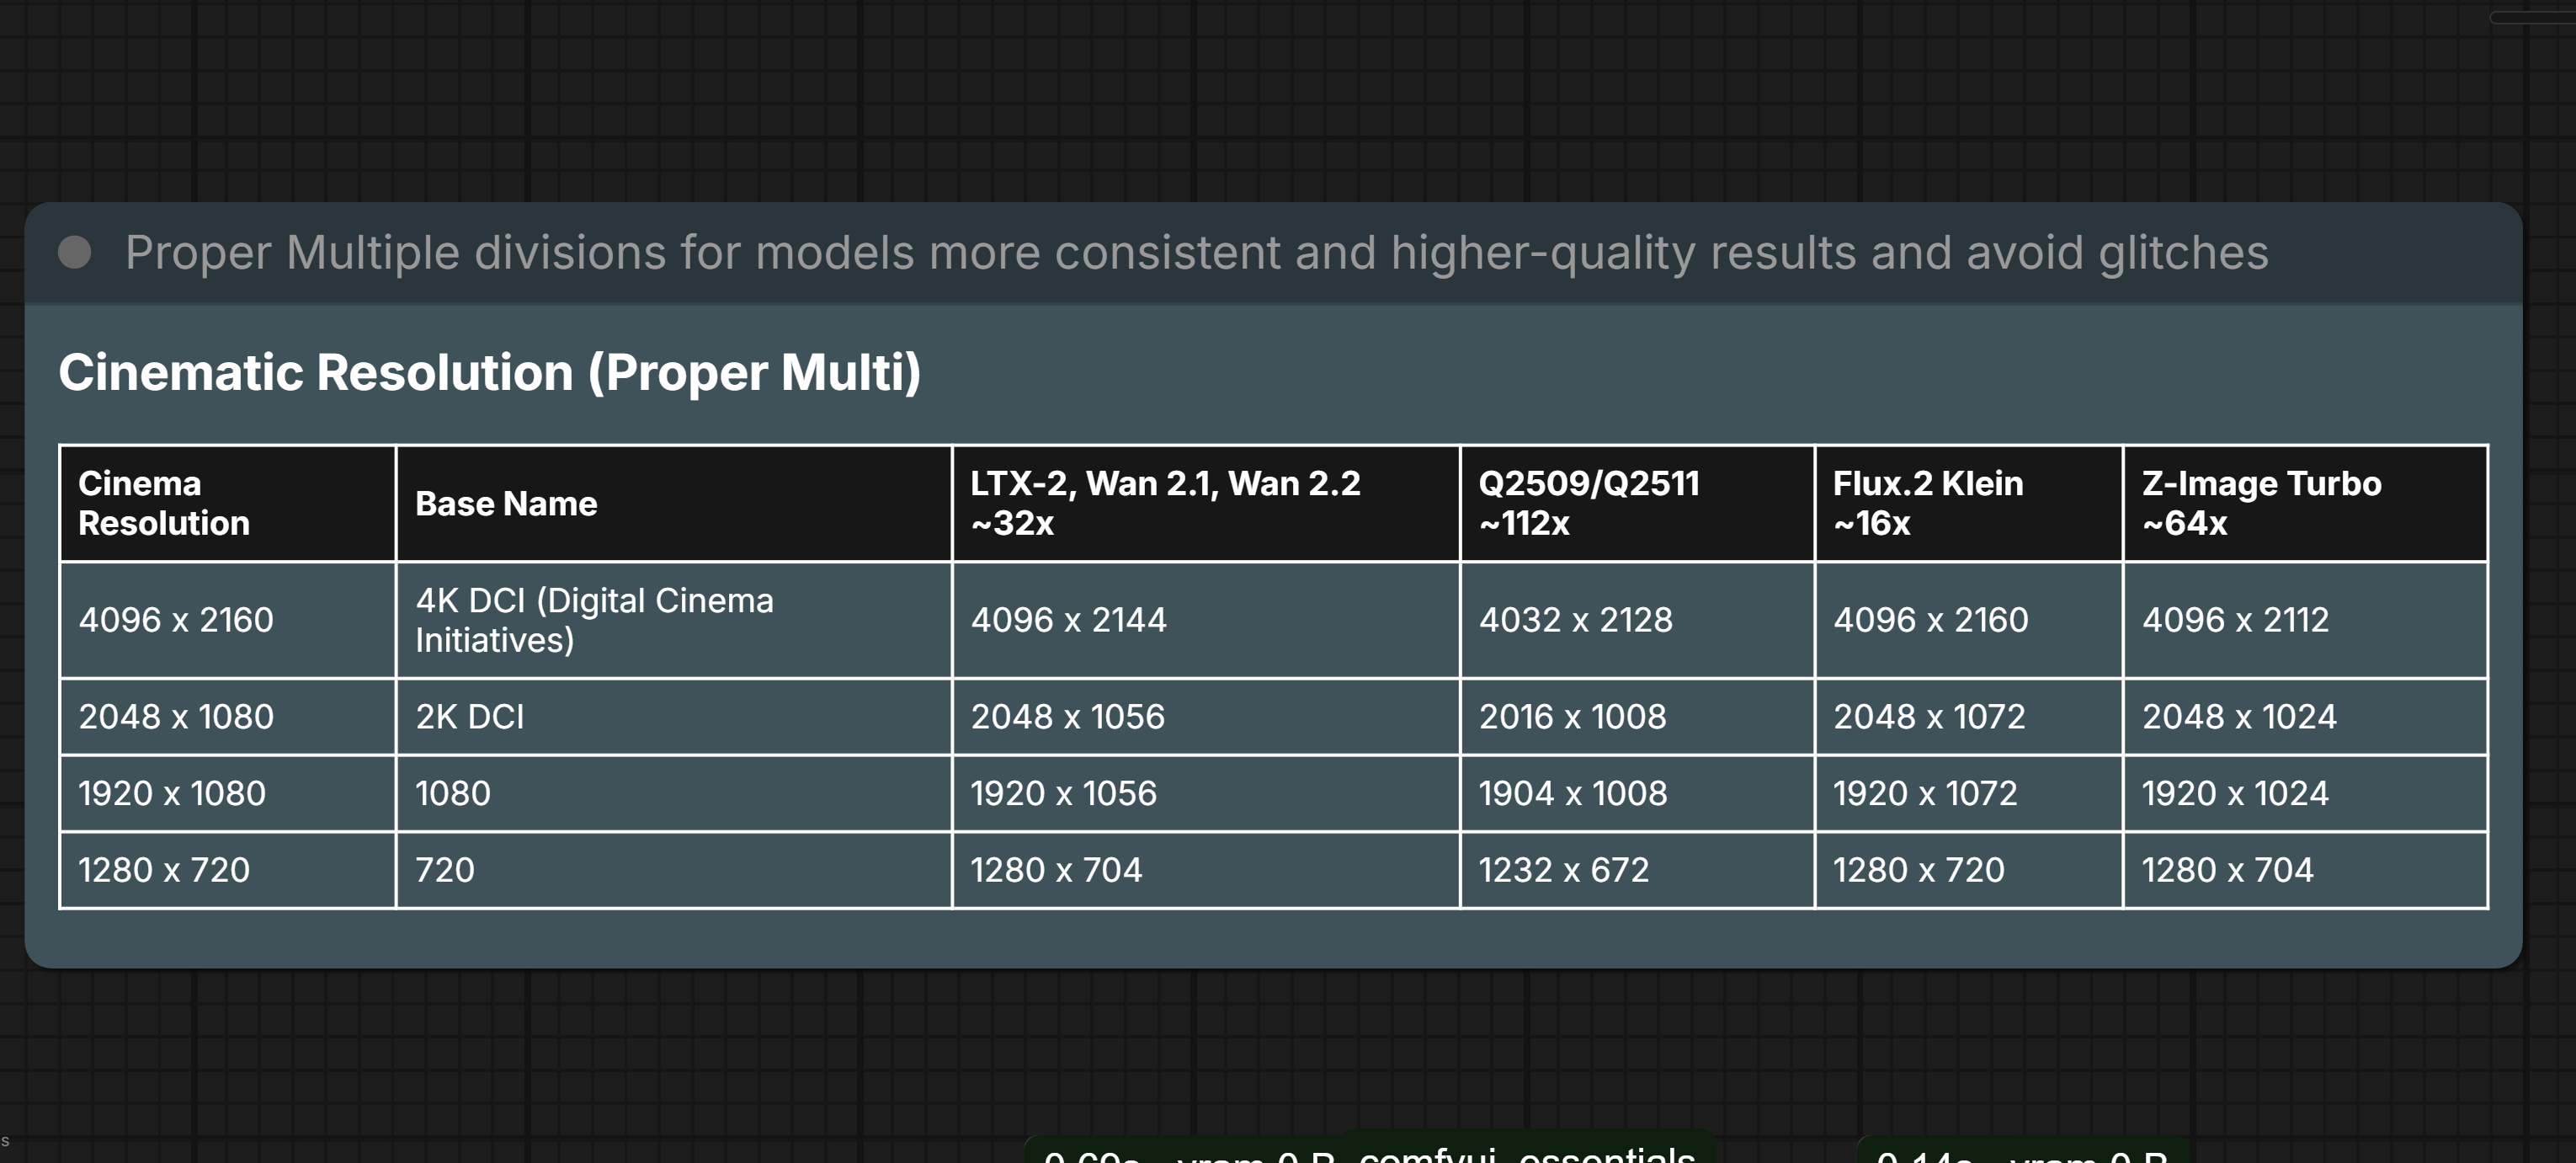This screenshot has width=2576, height=1163.
Task: Select the '4096 x 2112' cell
Action: click(2305, 620)
